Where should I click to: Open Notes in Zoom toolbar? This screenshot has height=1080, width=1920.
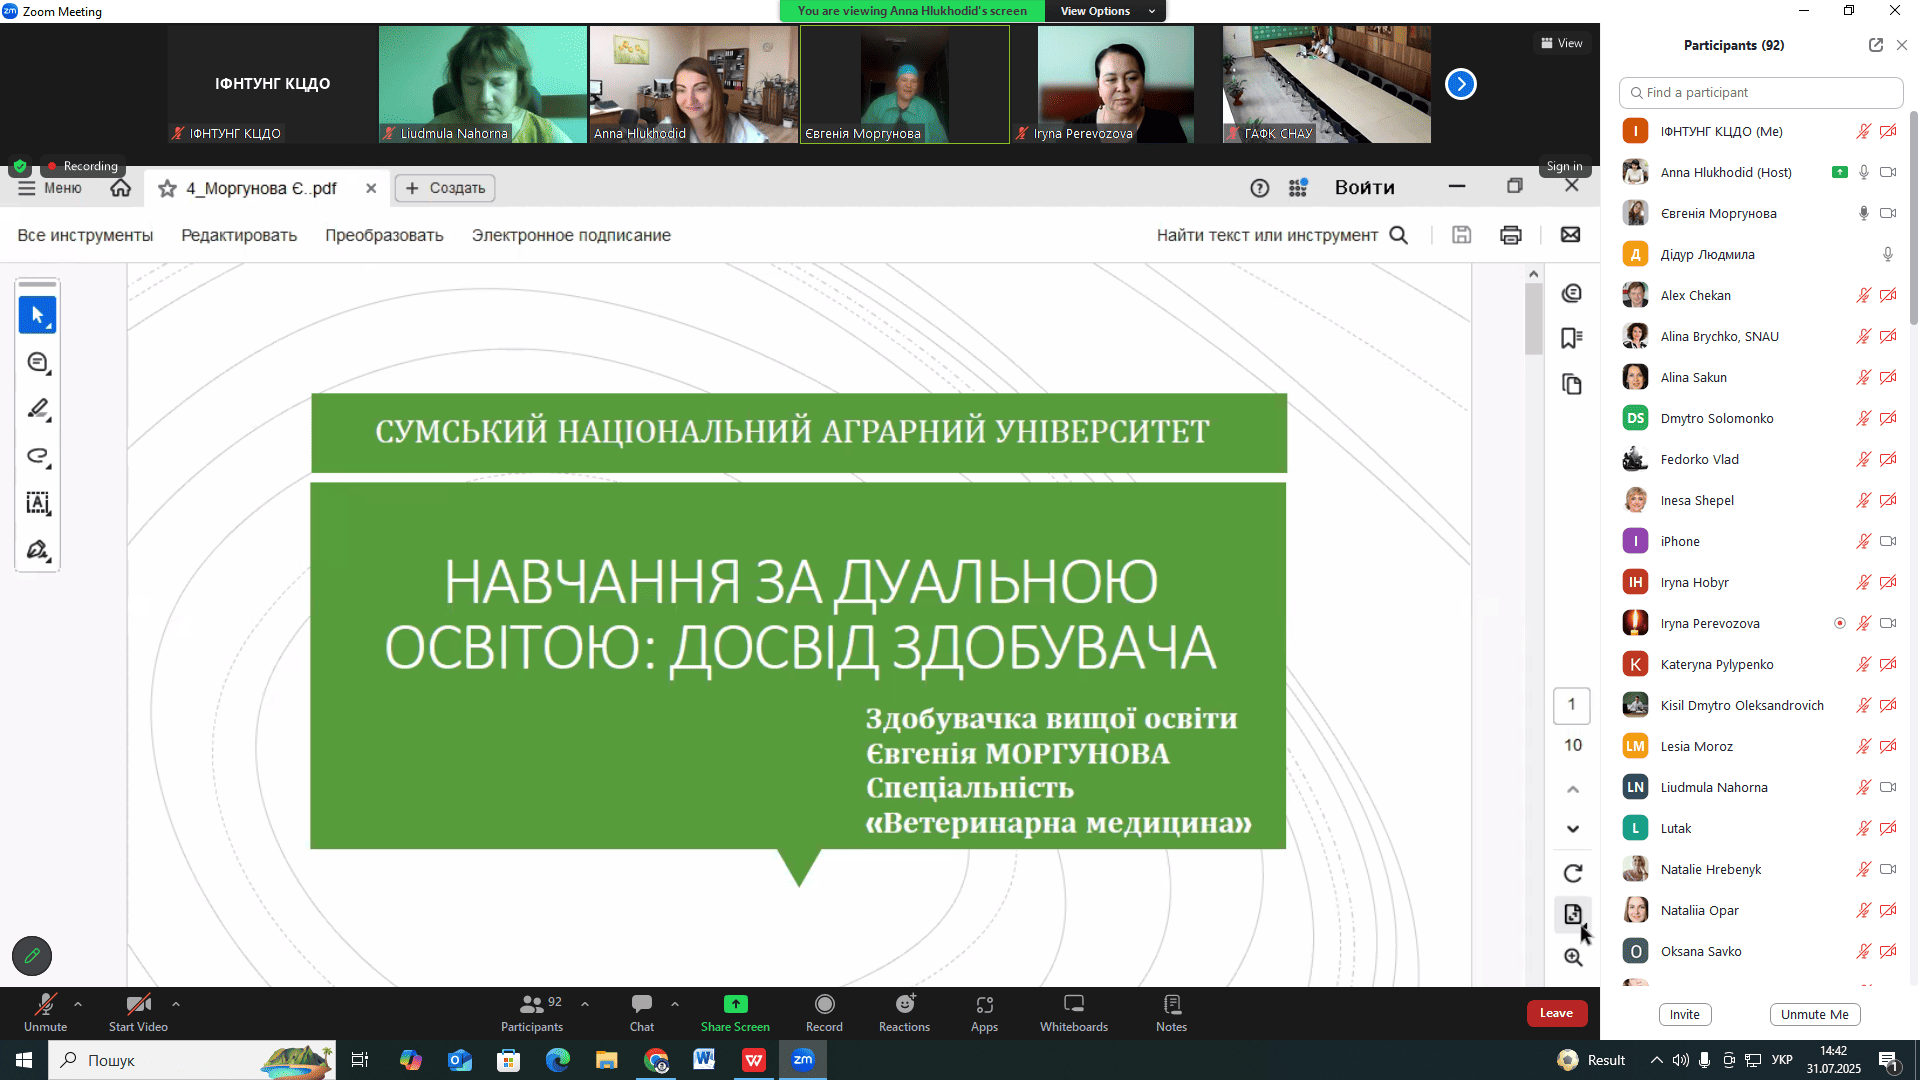pyautogui.click(x=1171, y=1013)
